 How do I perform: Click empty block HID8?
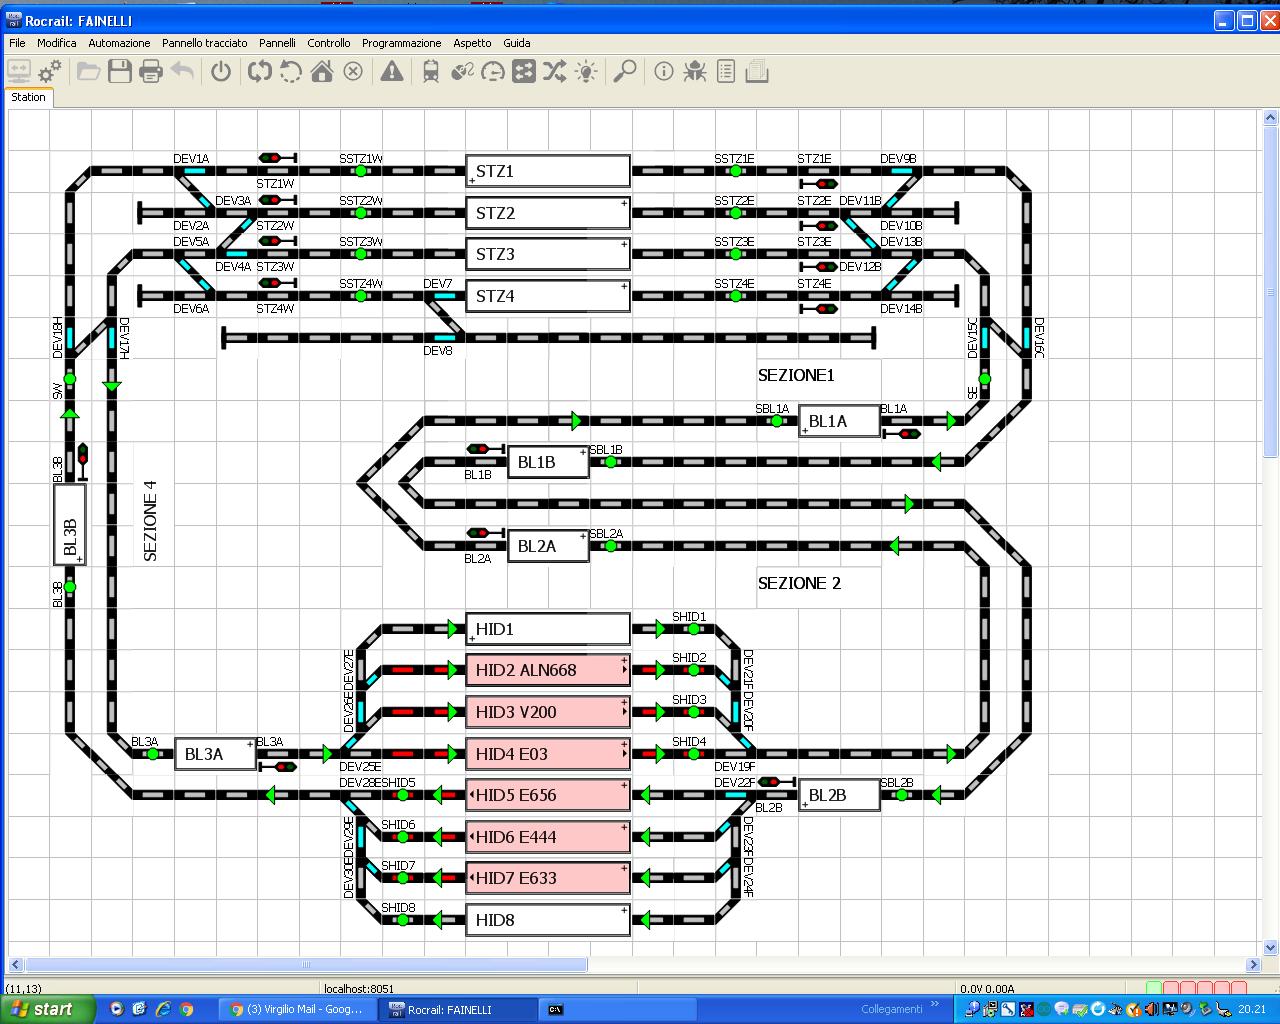(548, 920)
